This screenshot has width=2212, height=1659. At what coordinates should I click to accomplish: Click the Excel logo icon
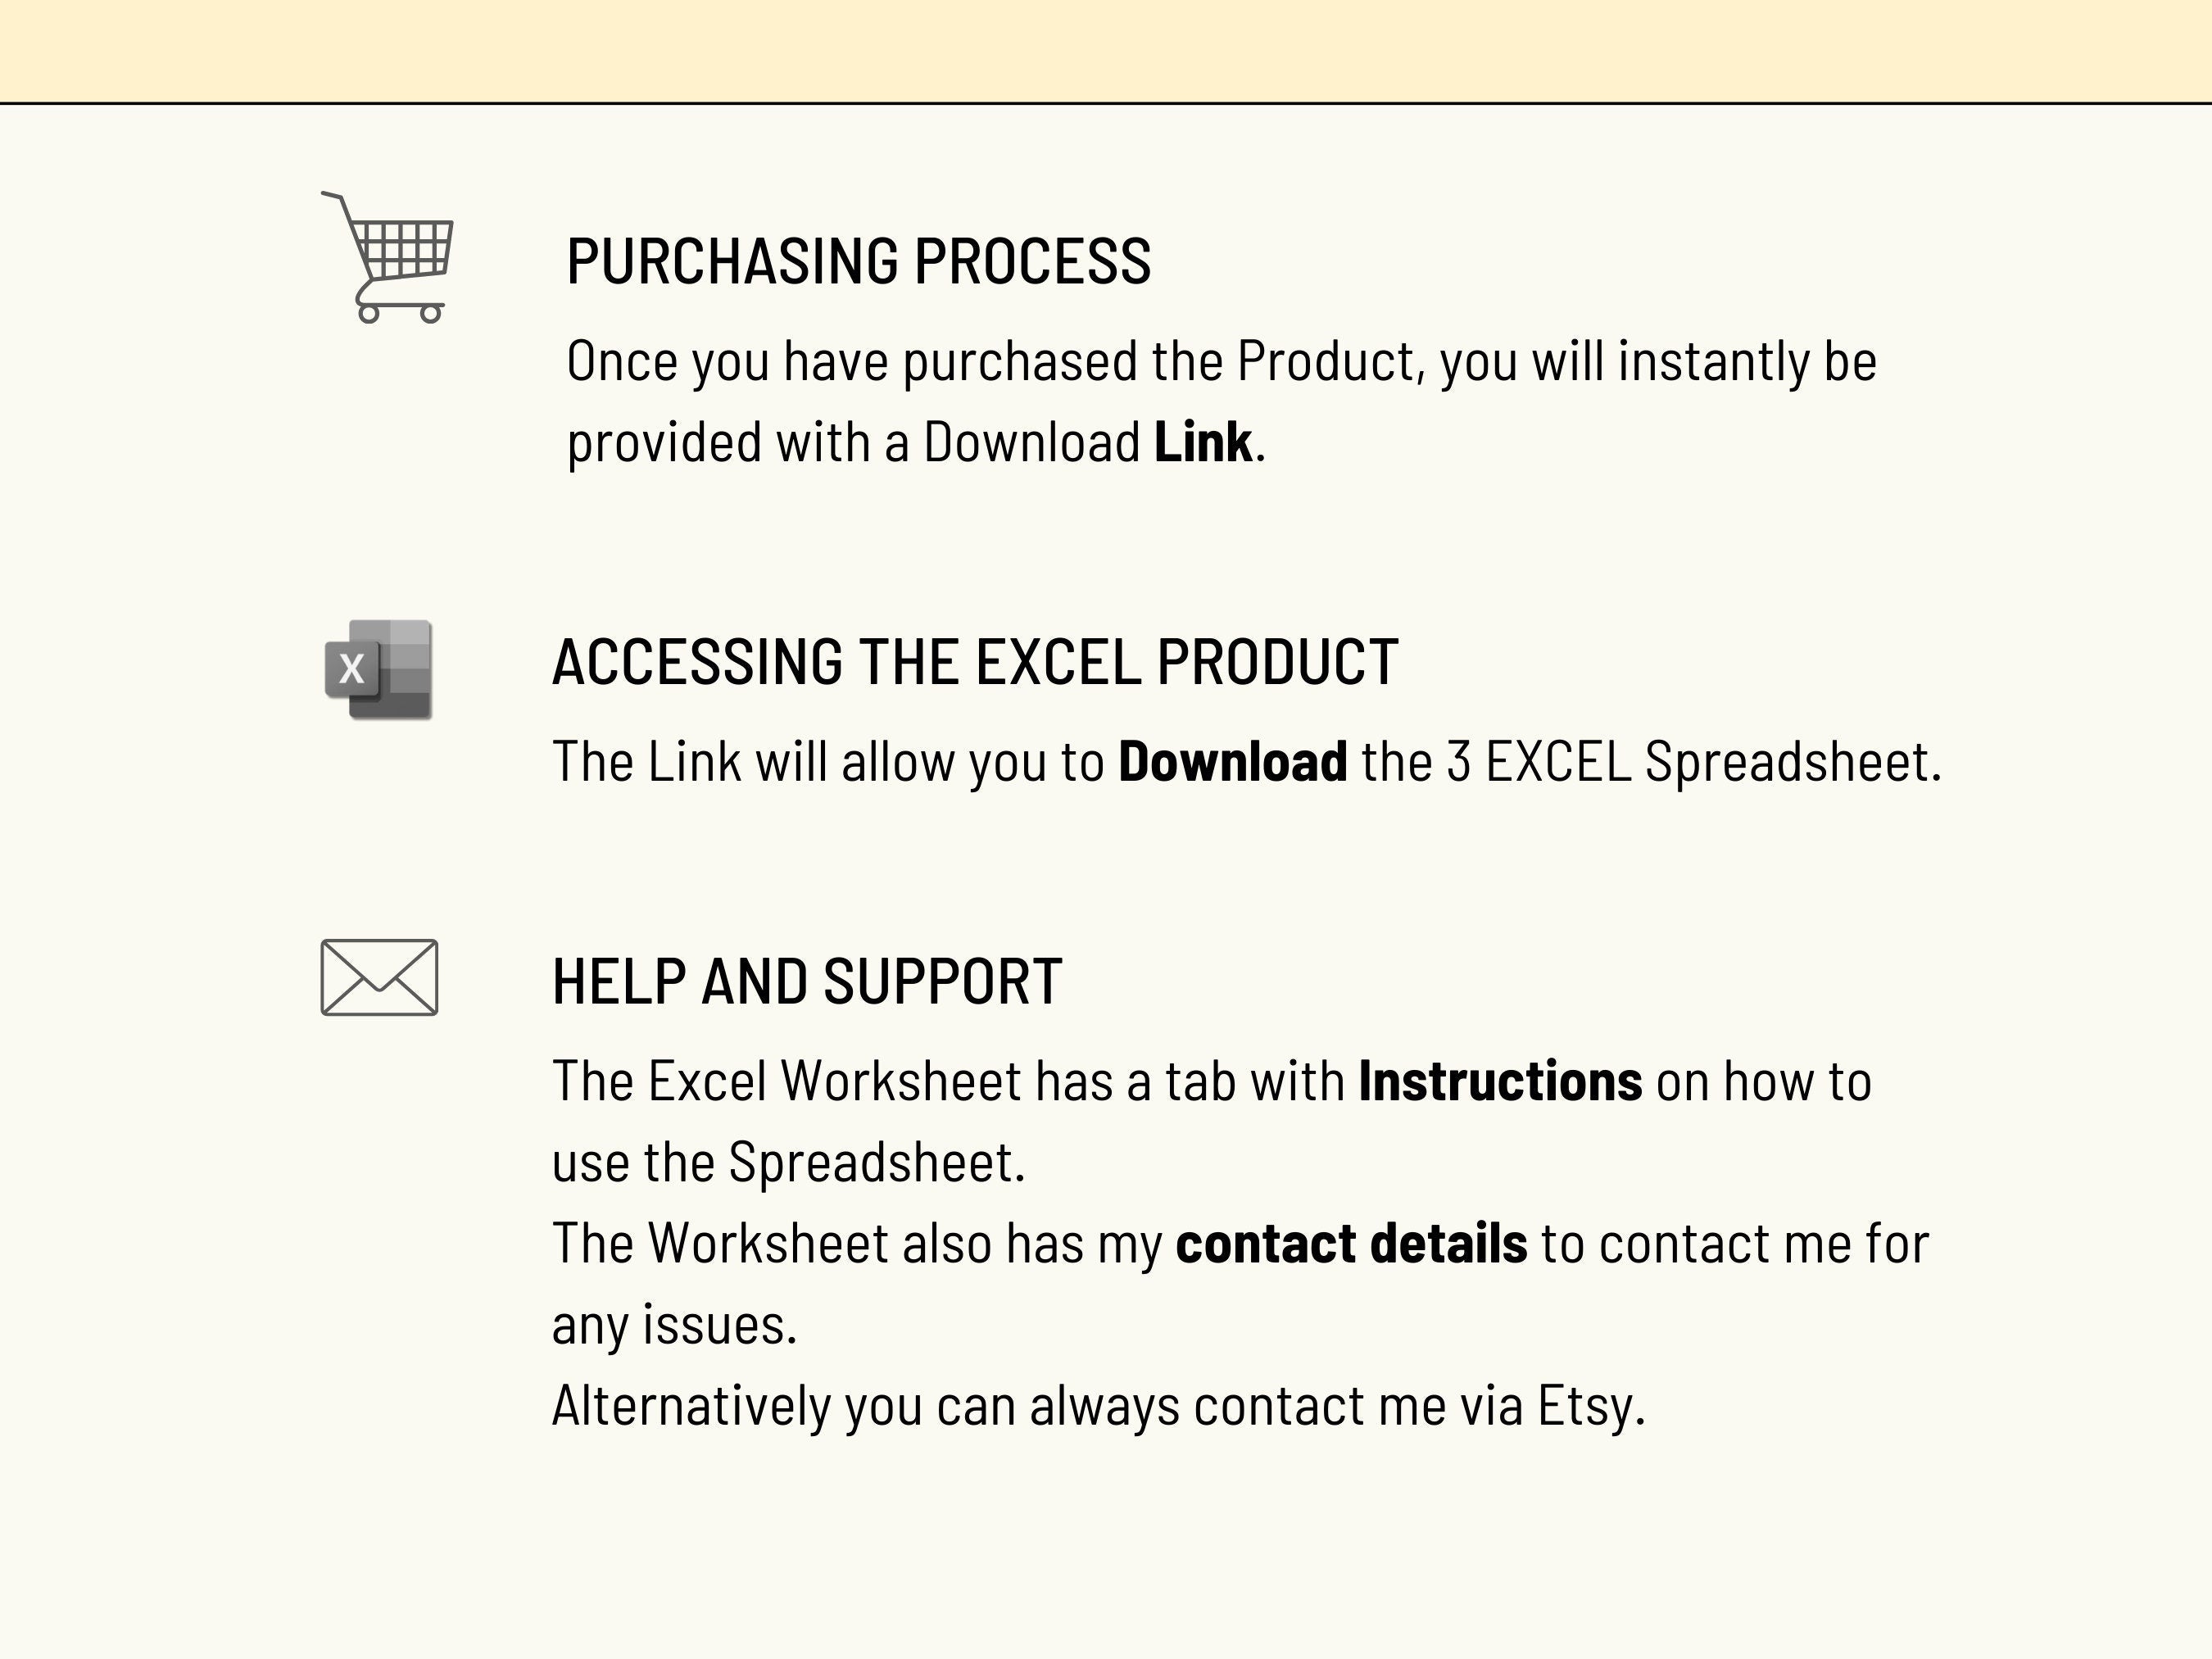click(x=379, y=669)
